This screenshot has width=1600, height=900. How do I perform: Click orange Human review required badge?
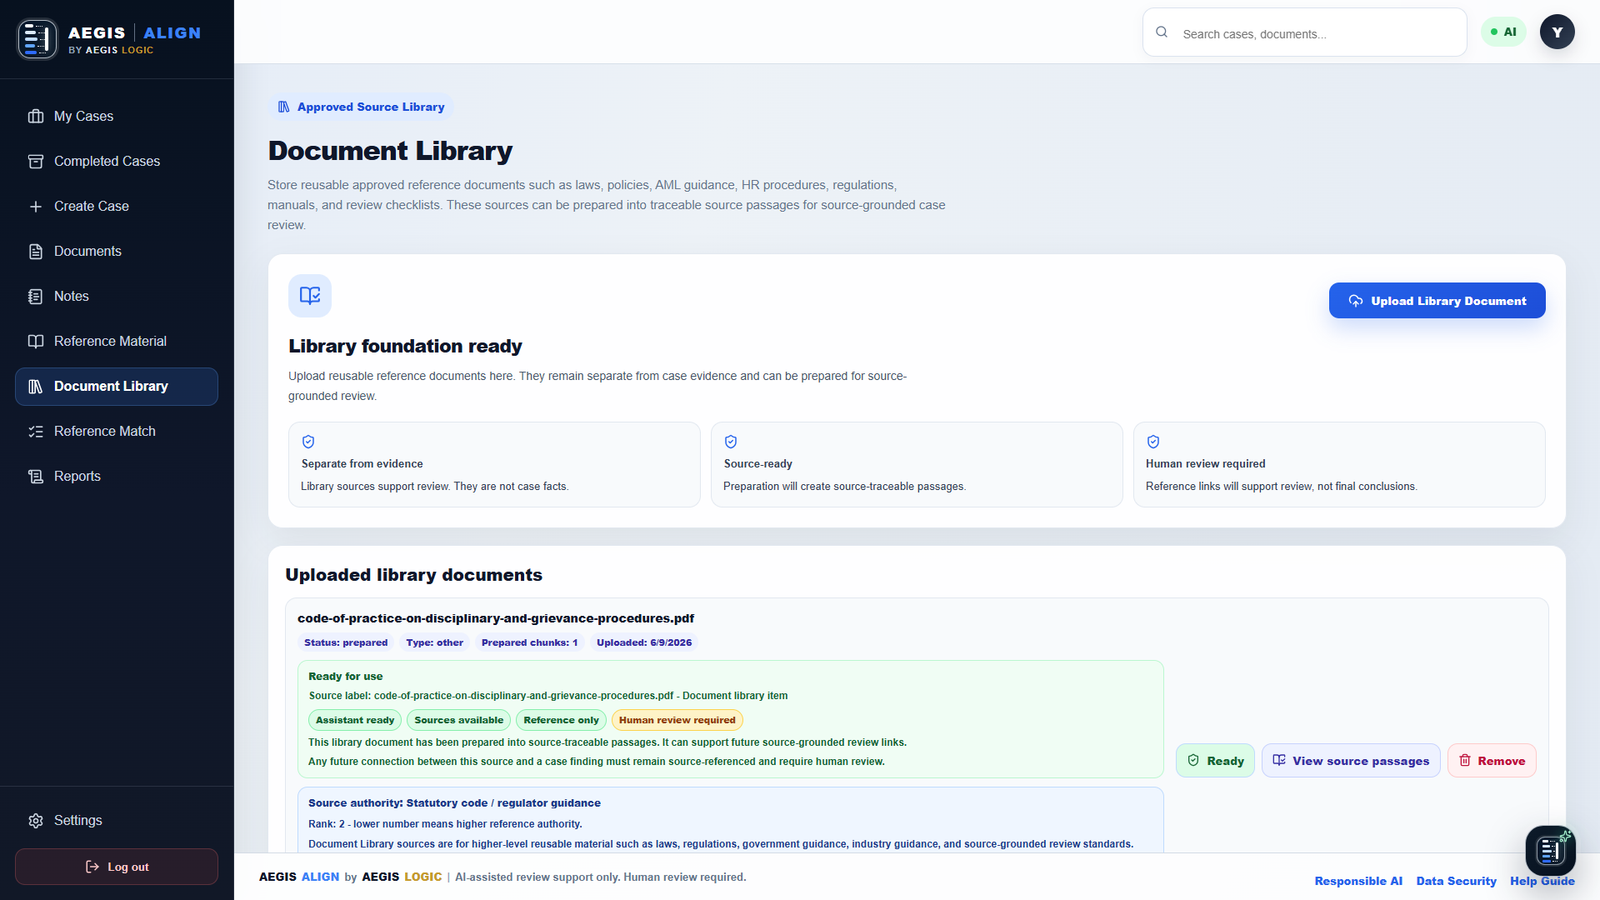pos(677,720)
